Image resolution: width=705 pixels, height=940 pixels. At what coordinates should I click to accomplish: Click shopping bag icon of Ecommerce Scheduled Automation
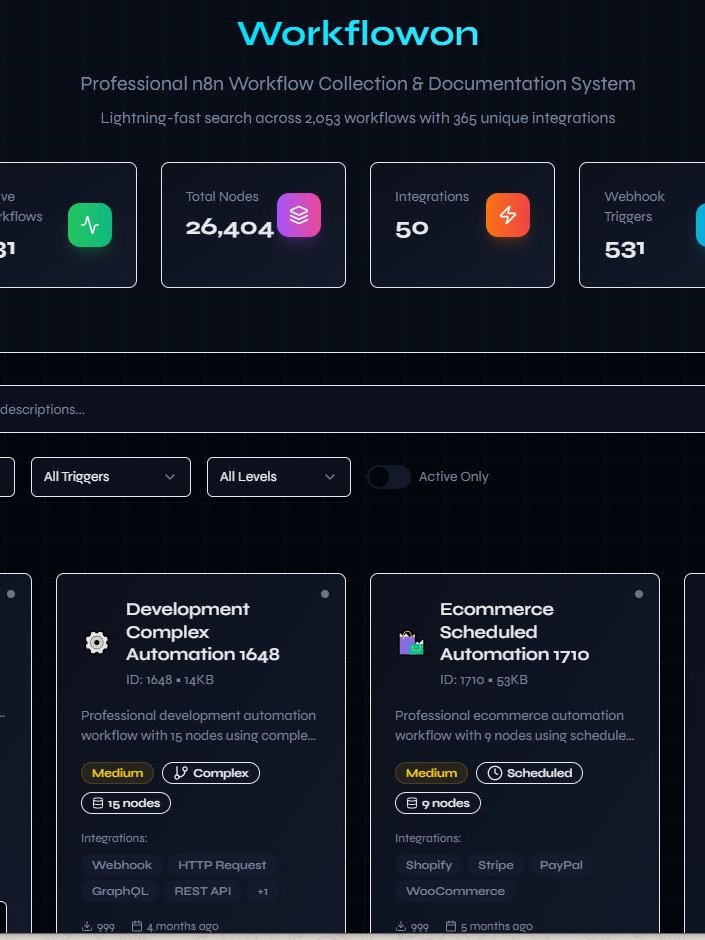(411, 643)
